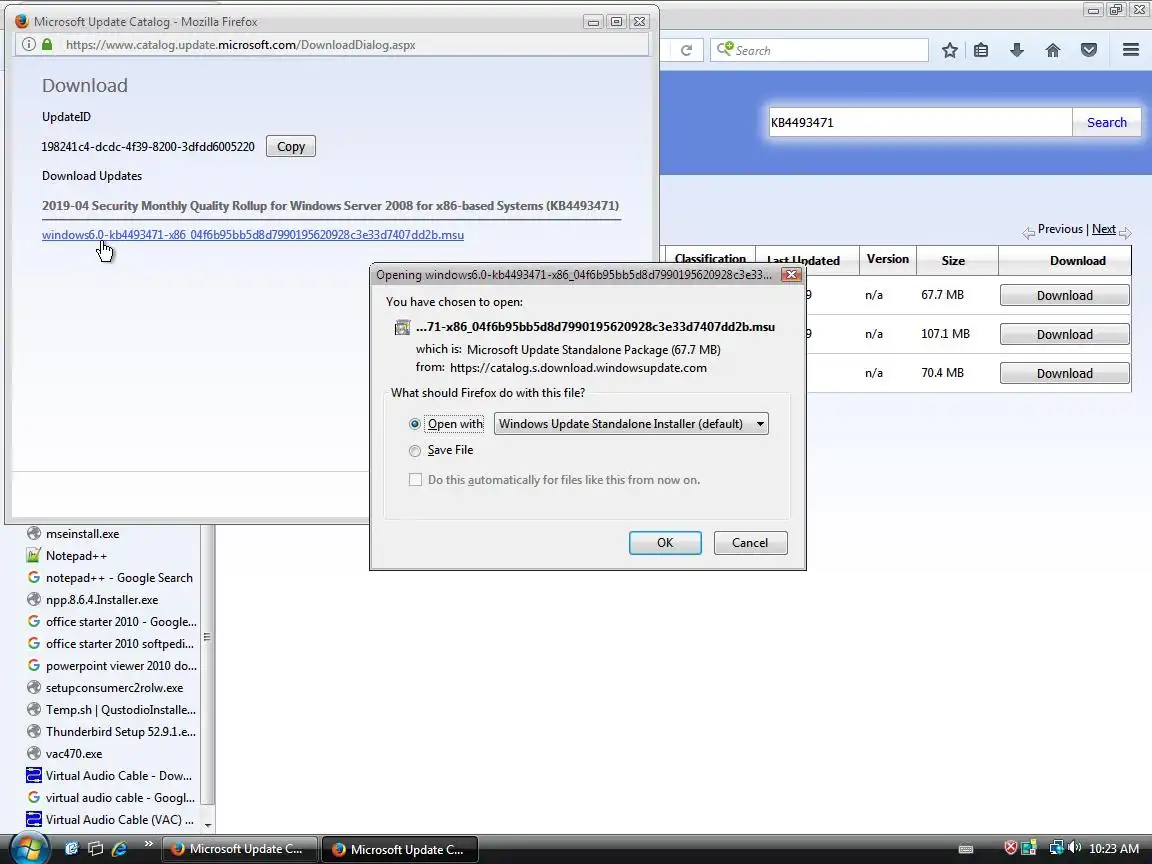Click Cancel in the Opening dialog

click(x=750, y=543)
